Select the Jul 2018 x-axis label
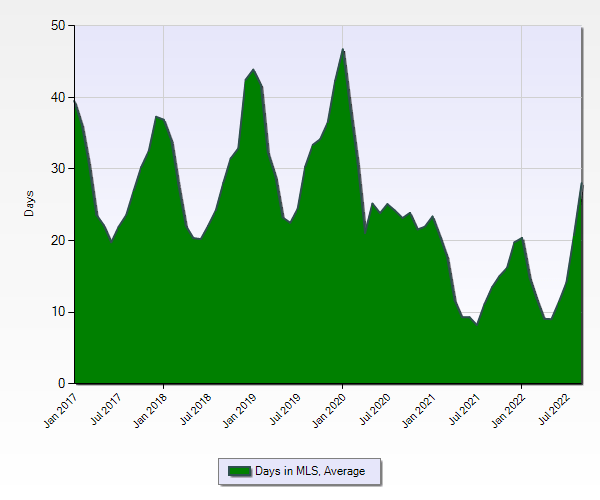The height and width of the screenshot is (500, 600). 196,409
